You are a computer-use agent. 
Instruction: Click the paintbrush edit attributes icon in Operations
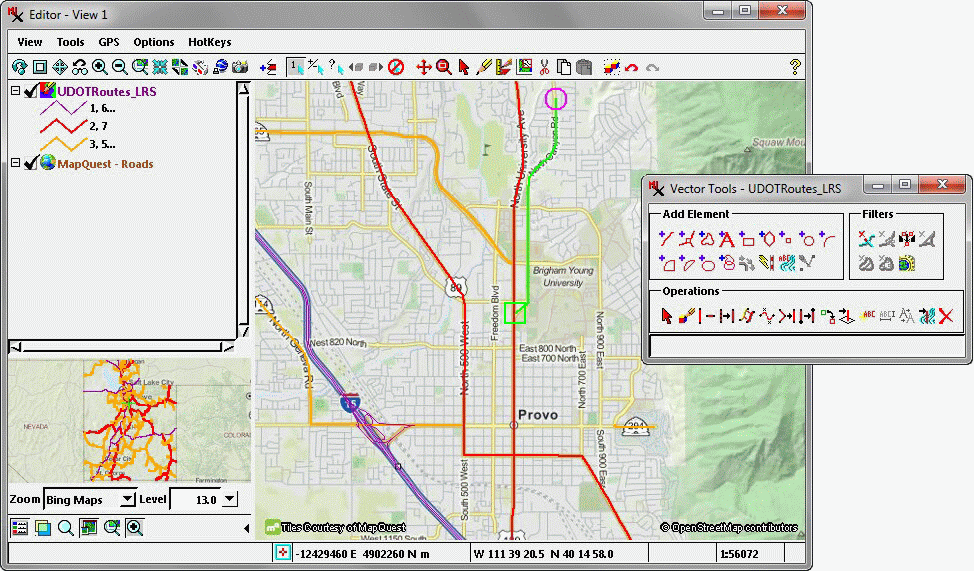(686, 316)
